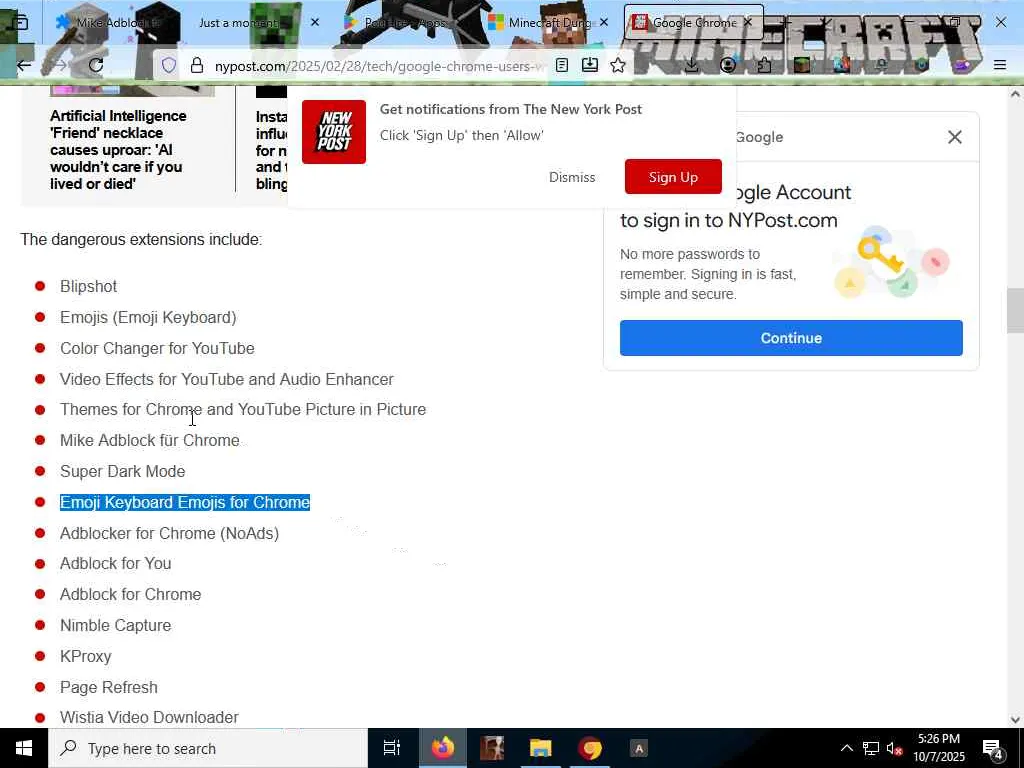Open File Explorer from the taskbar
Screen dimensions: 1024x768
[x=541, y=748]
